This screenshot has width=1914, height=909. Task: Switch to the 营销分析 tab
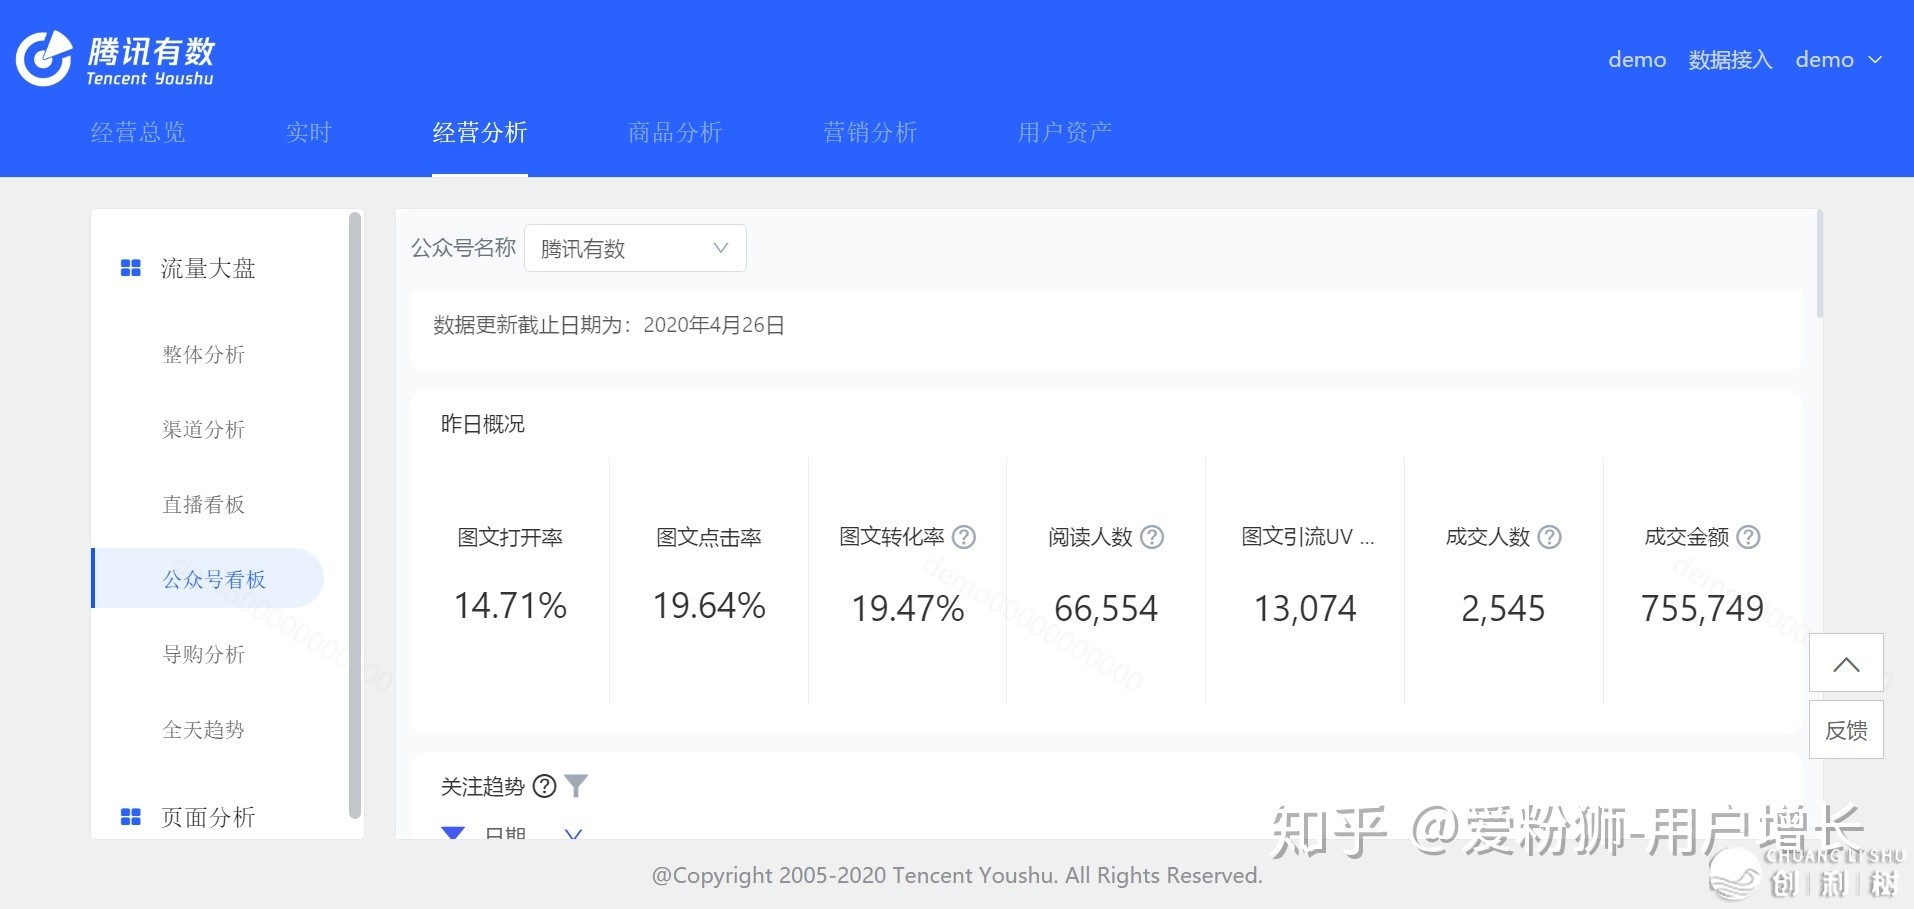click(x=869, y=132)
